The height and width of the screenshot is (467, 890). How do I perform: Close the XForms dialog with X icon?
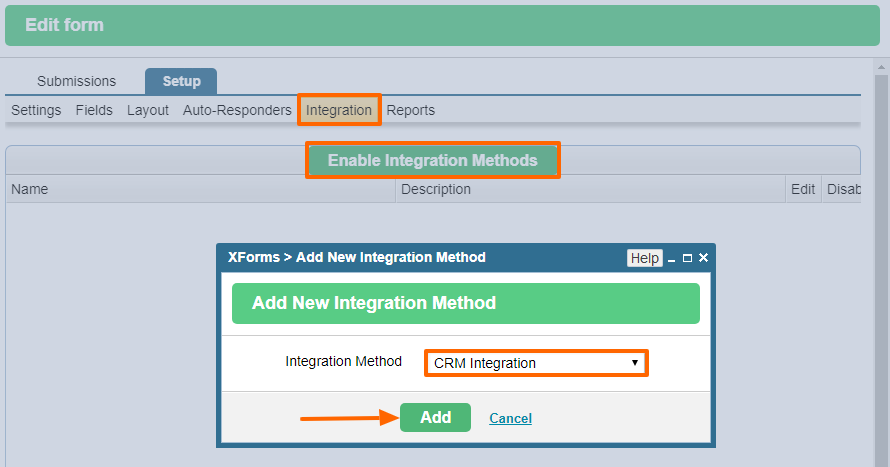(x=703, y=258)
